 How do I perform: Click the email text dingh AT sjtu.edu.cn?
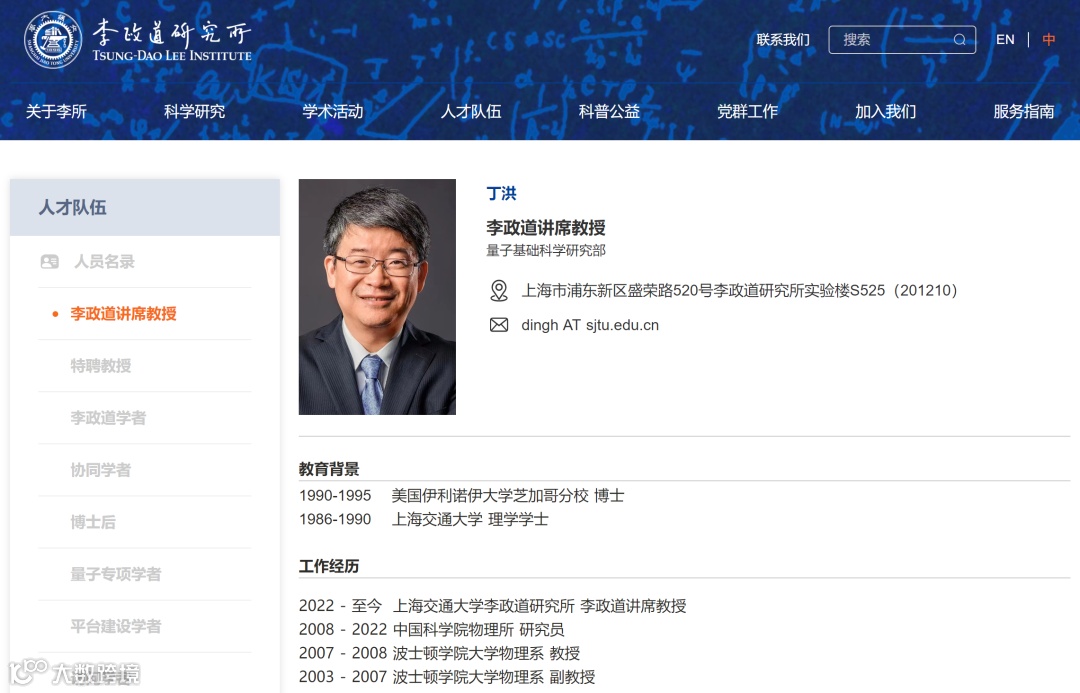click(590, 325)
